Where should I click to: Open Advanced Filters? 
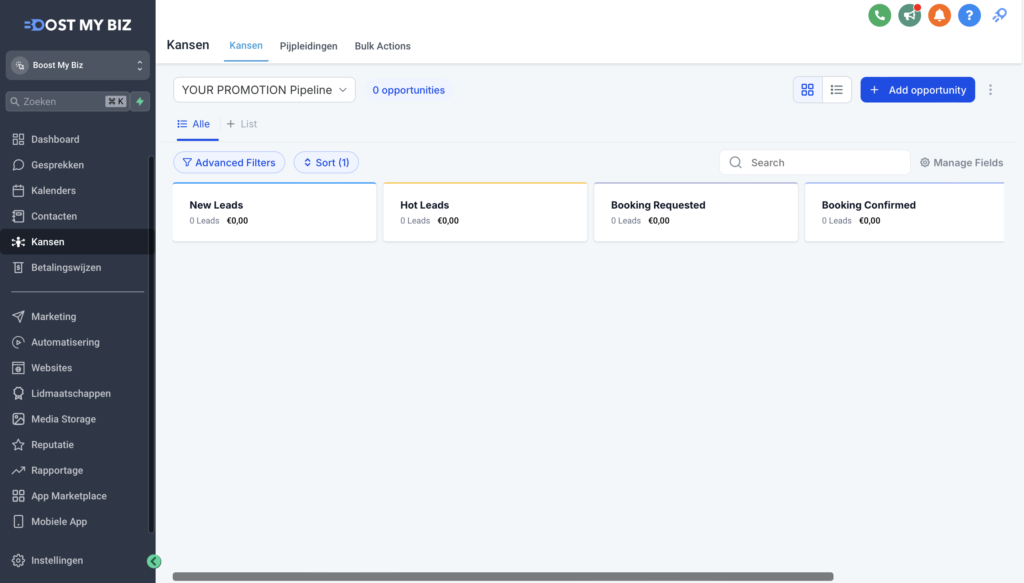pos(229,162)
